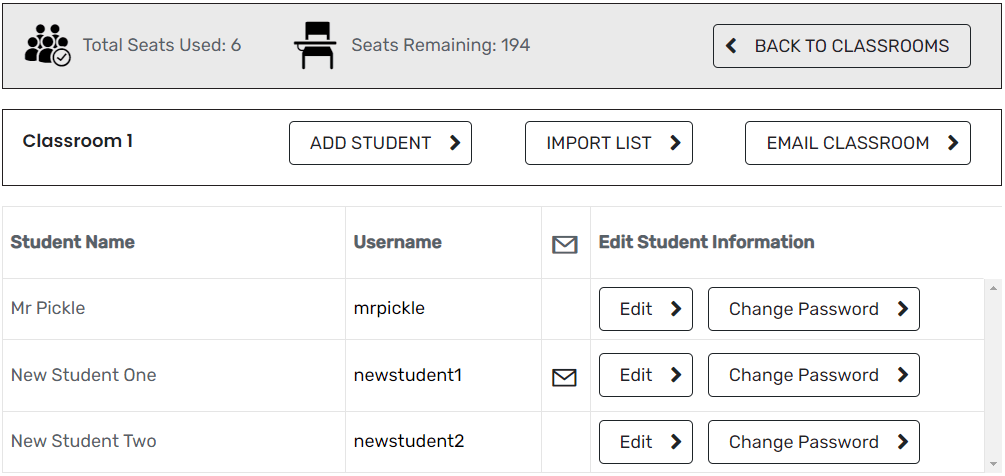Click chevron arrow on Add Student button
The width and height of the screenshot is (1005, 476).
(455, 143)
